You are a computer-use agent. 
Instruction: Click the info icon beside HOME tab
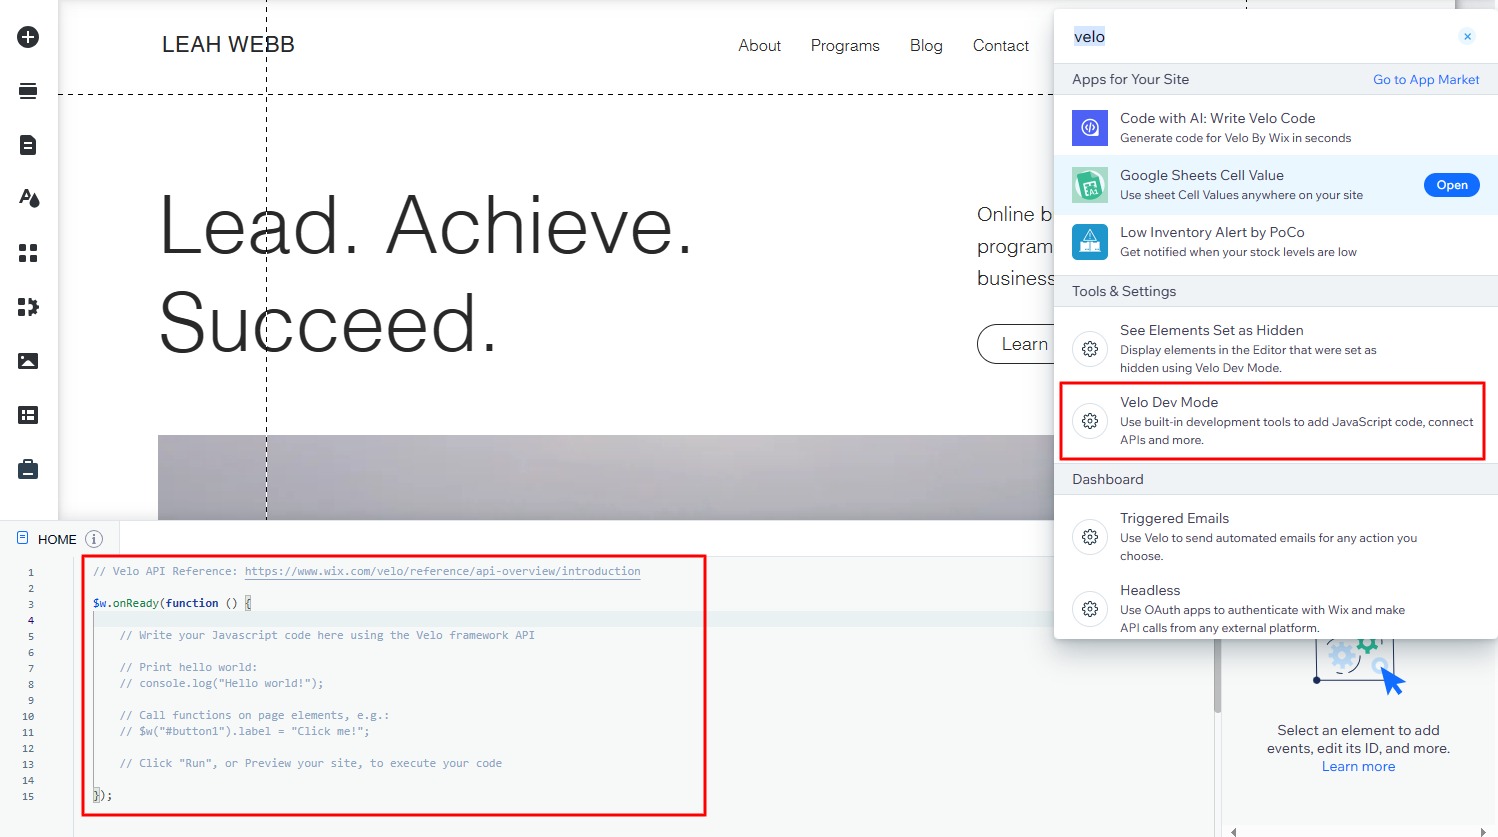point(94,539)
